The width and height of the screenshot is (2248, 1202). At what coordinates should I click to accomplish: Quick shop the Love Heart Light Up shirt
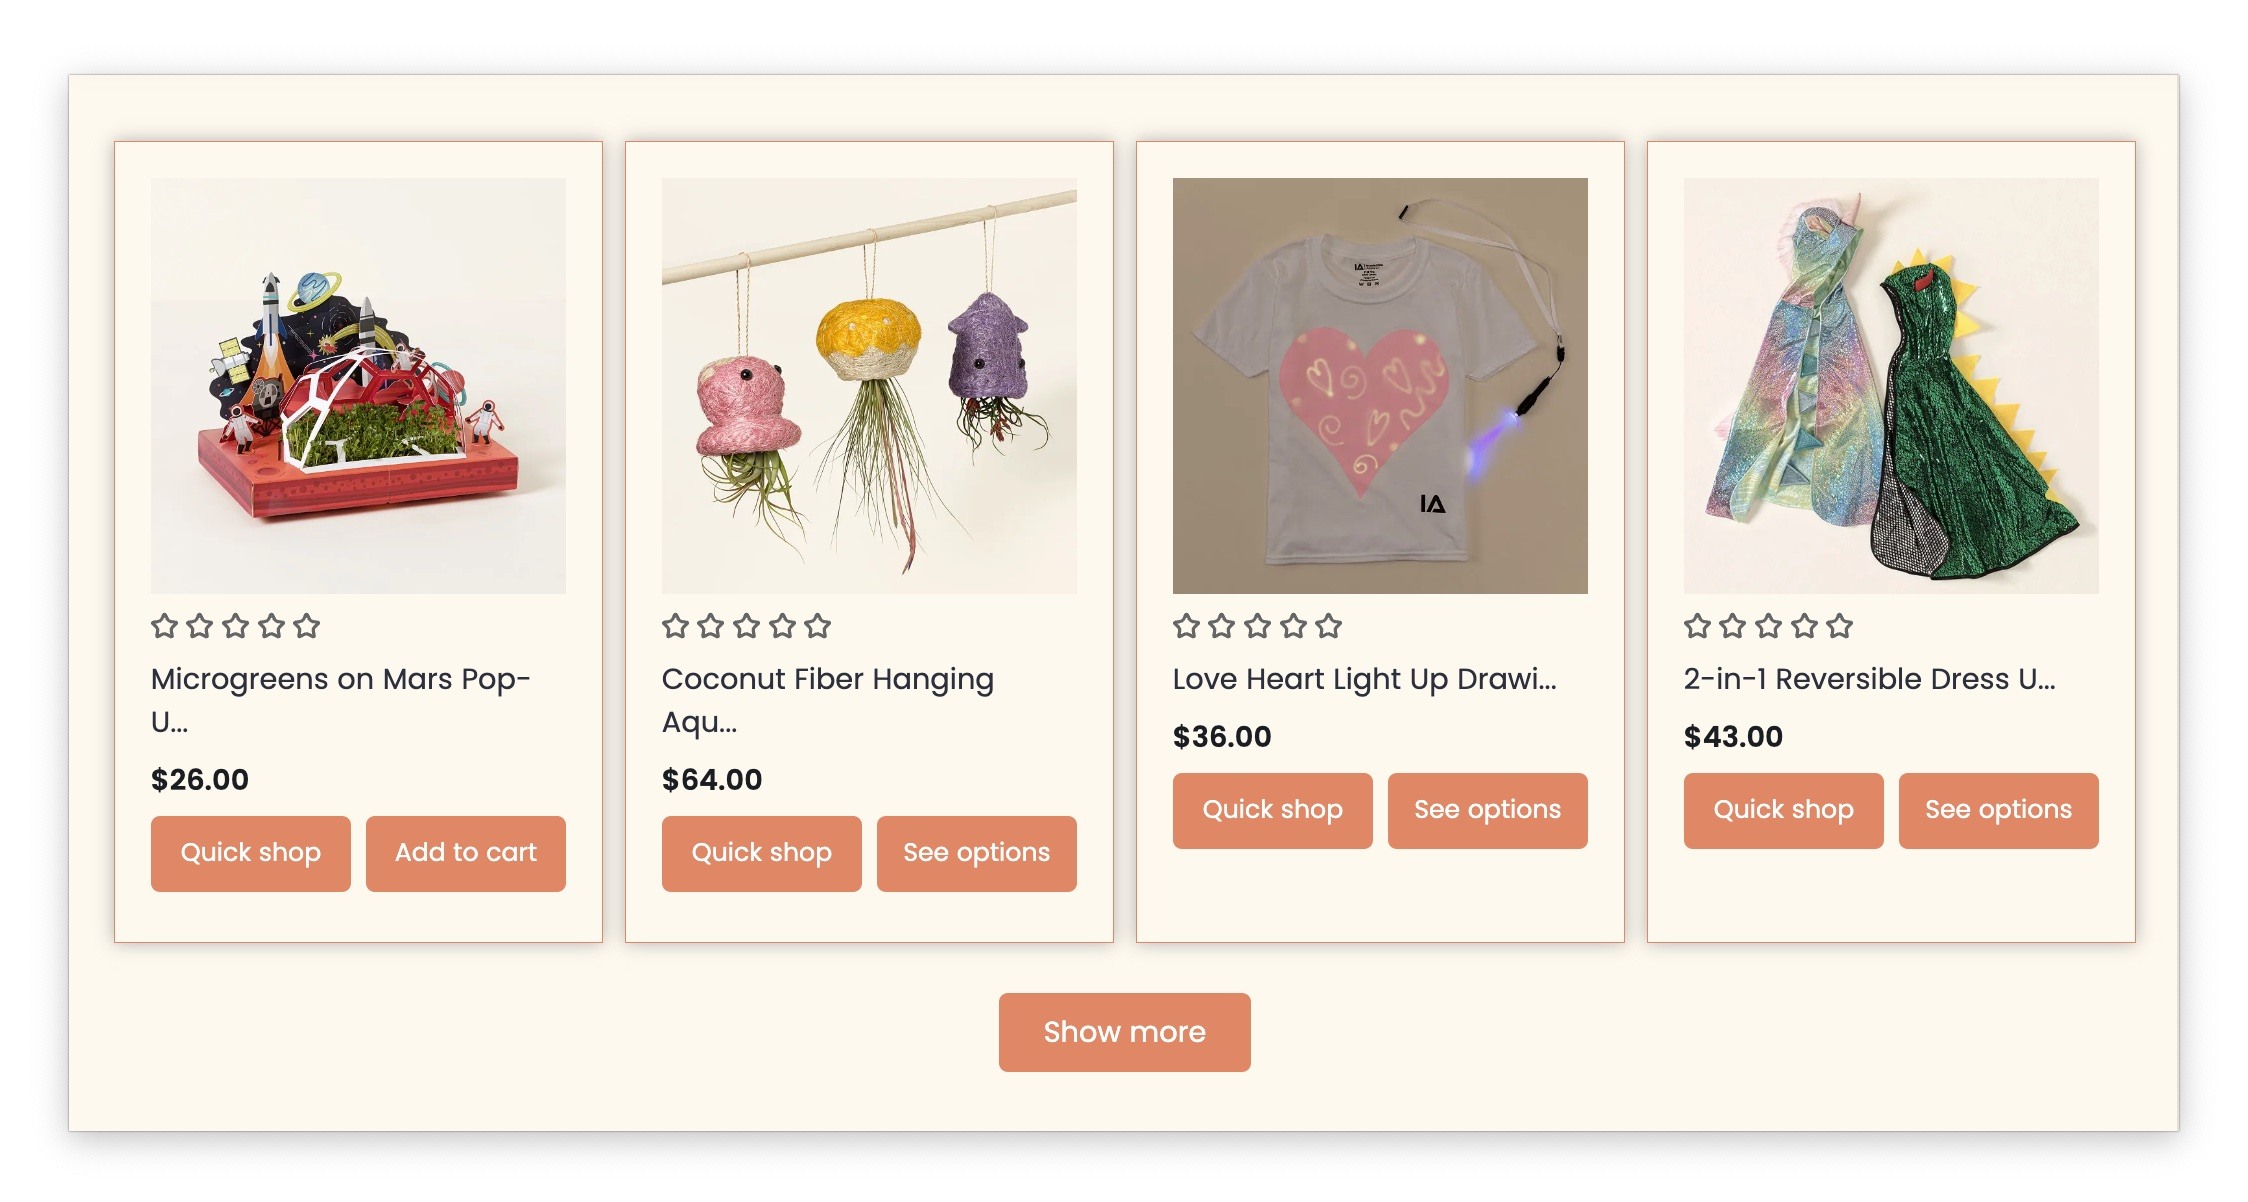click(x=1272, y=810)
